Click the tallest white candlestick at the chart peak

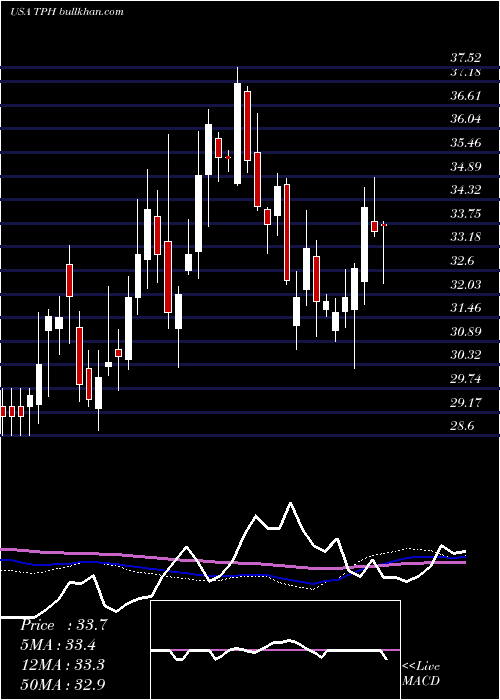pyautogui.click(x=238, y=133)
